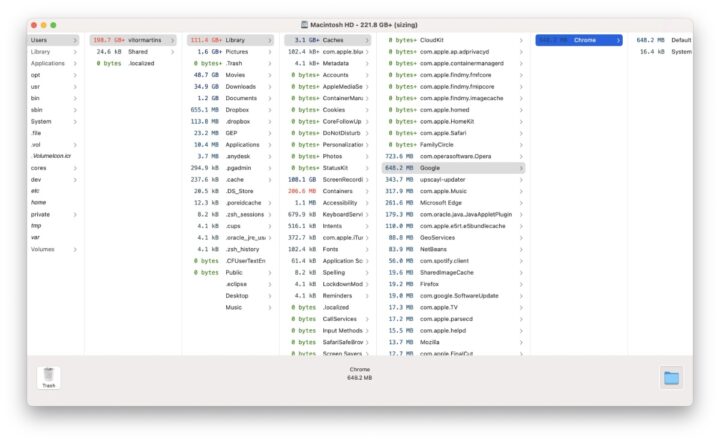Select the highlighted Chrome folder

(x=579, y=40)
